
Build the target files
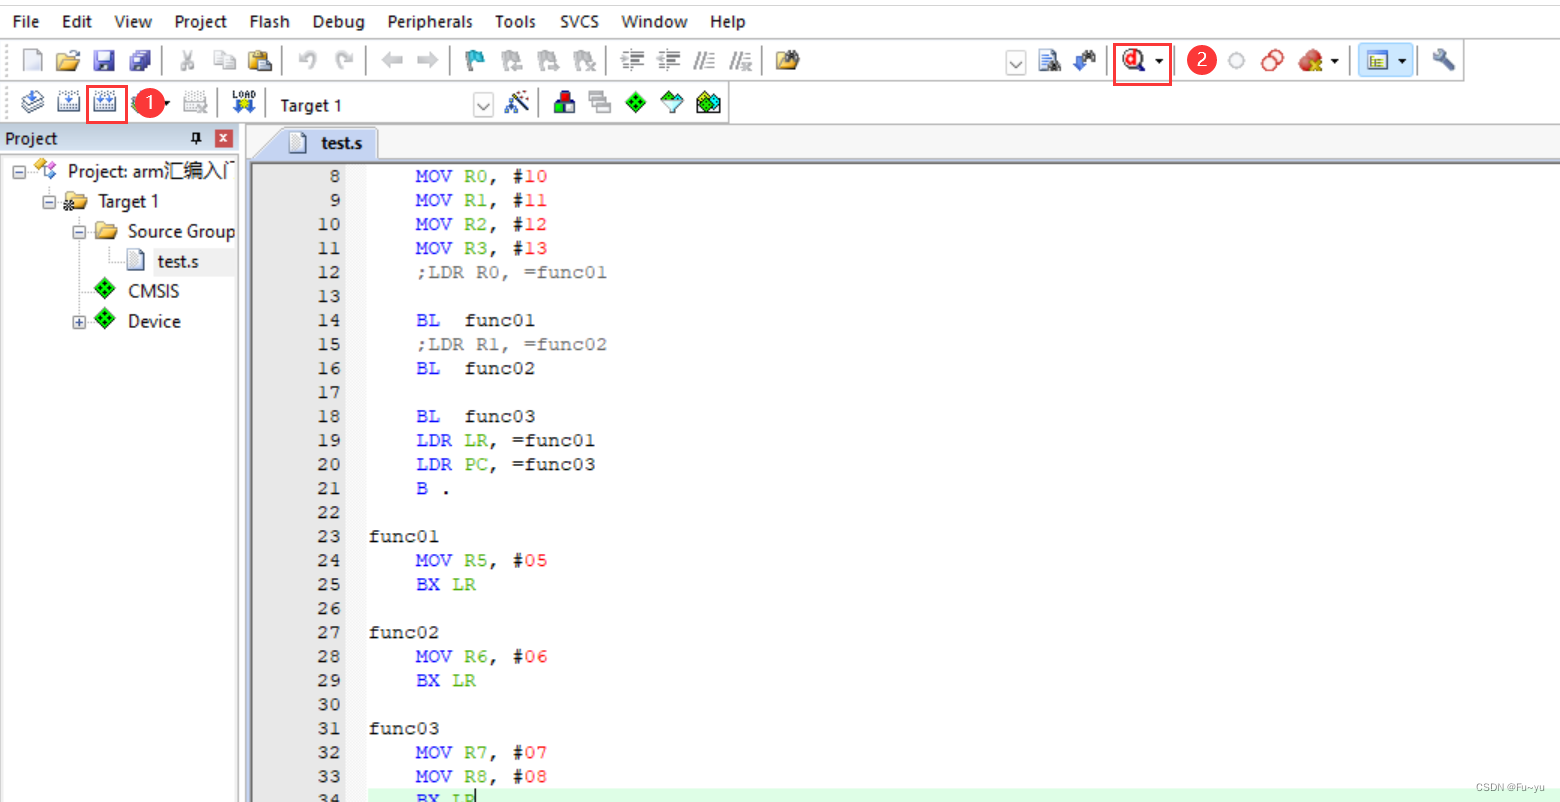tap(69, 102)
